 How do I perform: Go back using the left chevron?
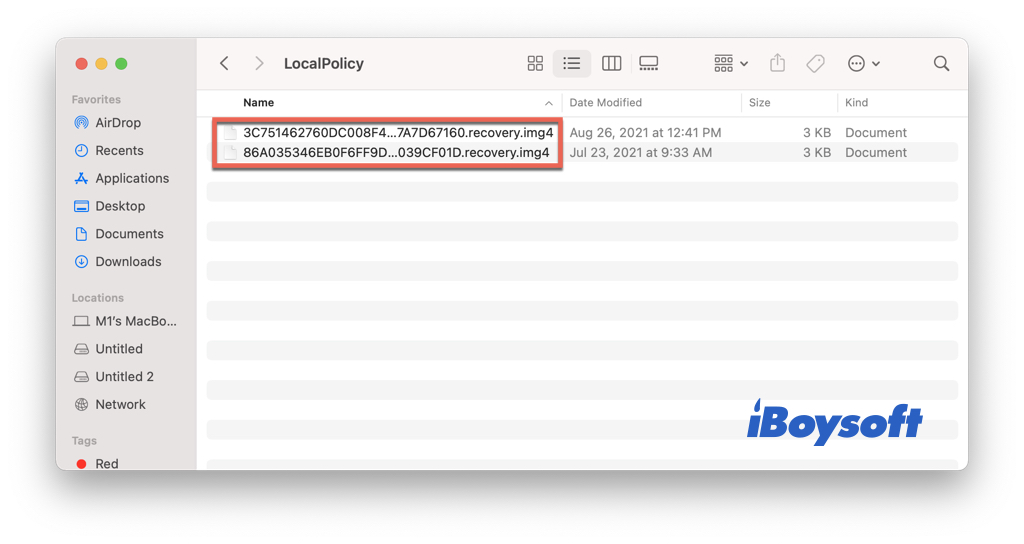click(x=224, y=63)
